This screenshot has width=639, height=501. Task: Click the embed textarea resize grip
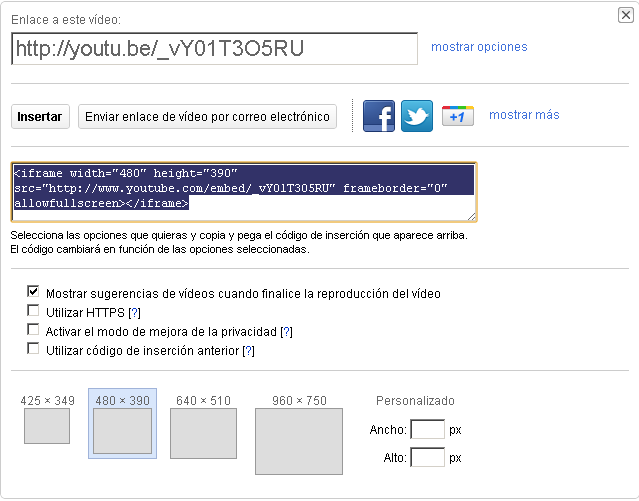pyautogui.click(x=472, y=217)
